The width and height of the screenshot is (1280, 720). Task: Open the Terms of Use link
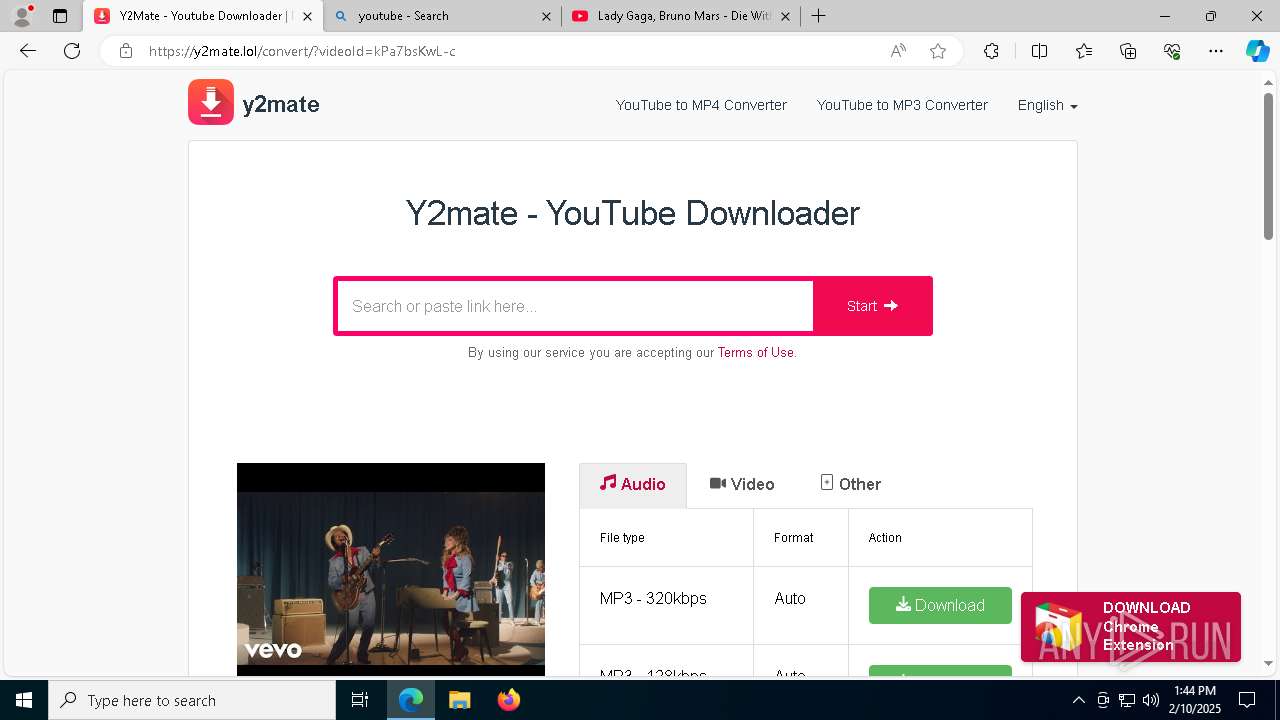(x=755, y=352)
